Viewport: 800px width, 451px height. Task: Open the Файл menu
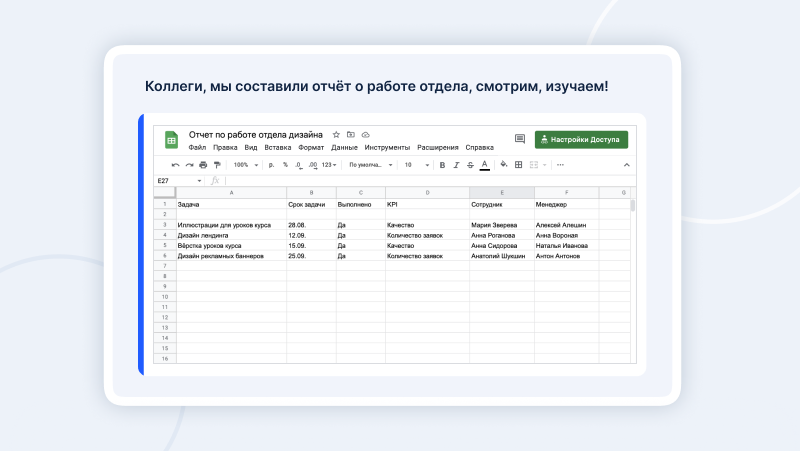(197, 147)
